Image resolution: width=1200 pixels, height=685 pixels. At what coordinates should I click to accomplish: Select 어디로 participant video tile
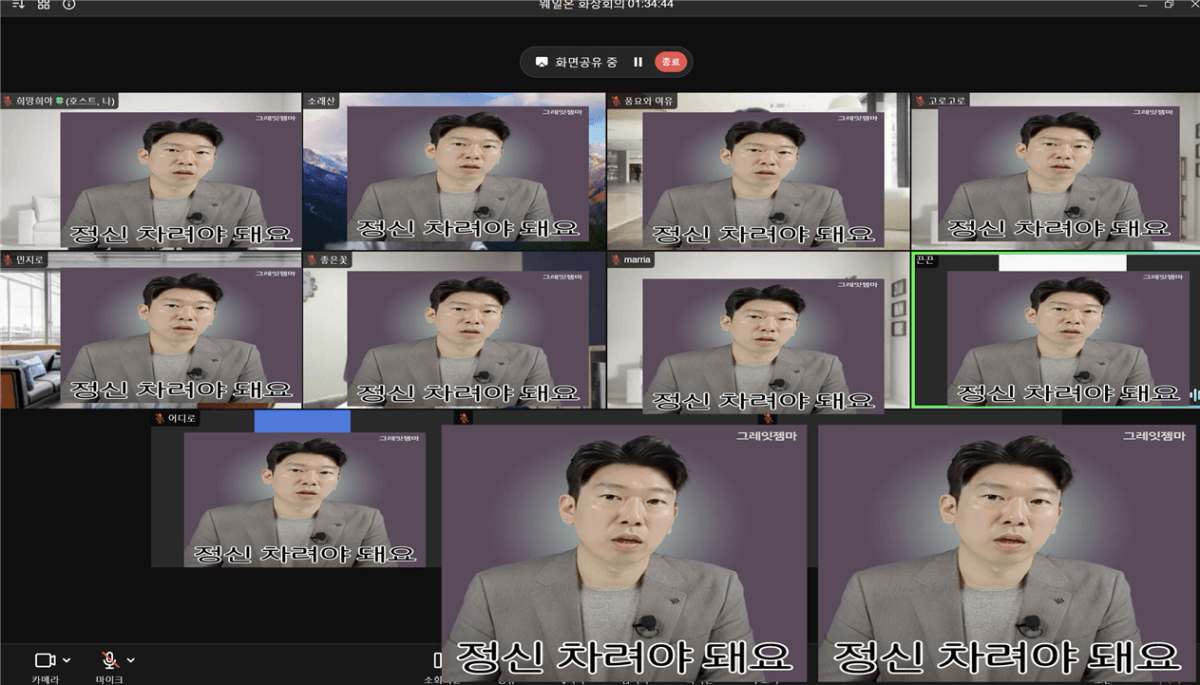[x=295, y=489]
